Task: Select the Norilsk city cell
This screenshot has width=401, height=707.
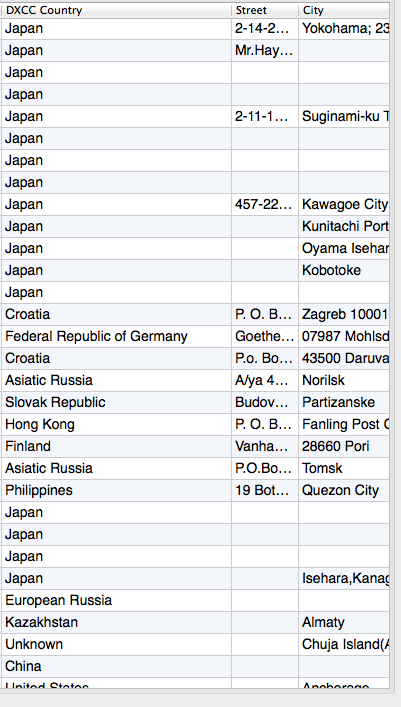Action: pyautogui.click(x=344, y=380)
